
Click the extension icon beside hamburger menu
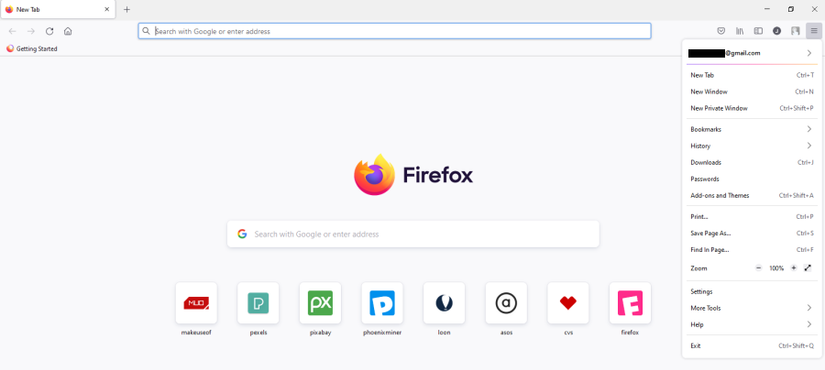pyautogui.click(x=796, y=31)
